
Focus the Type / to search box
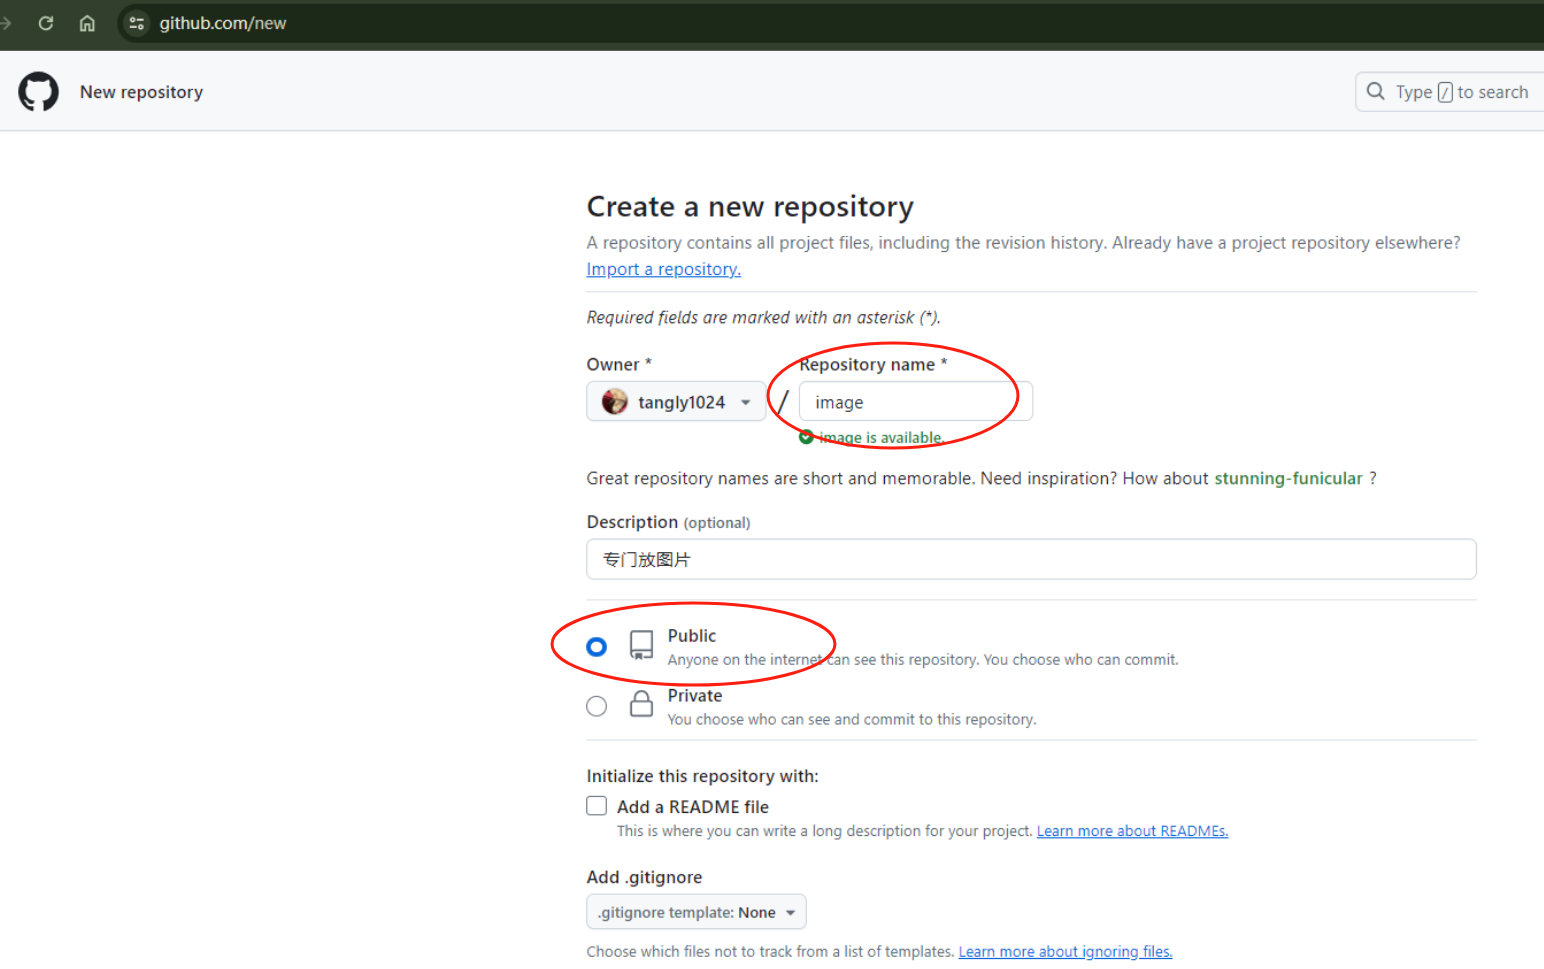(1451, 92)
